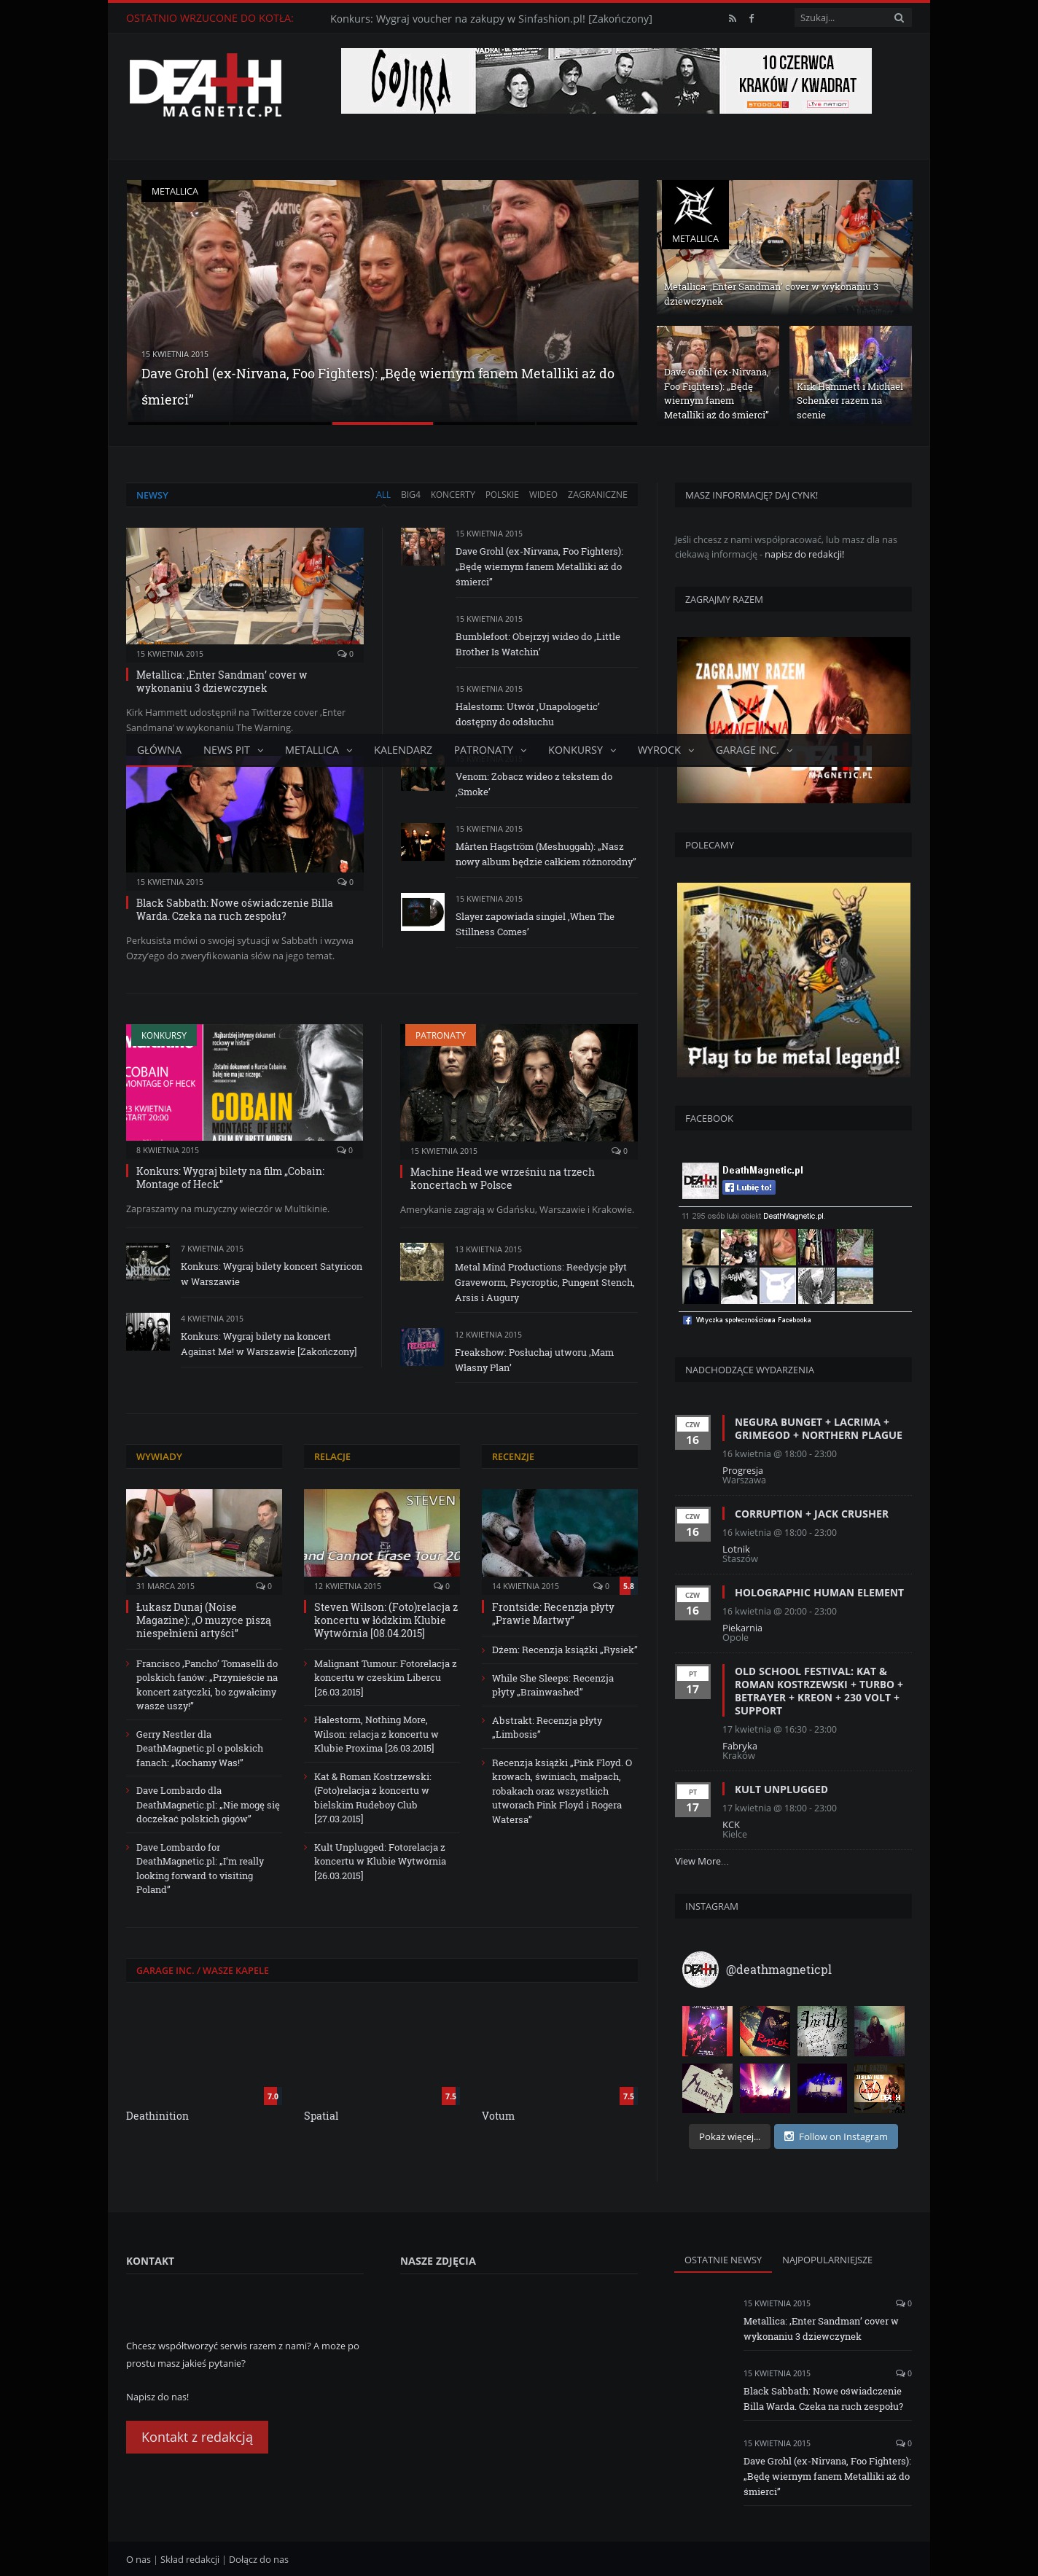Open the Slayer 'When The Stillness Comes' headline
Viewport: 1038px width, 2576px height.
tap(535, 924)
